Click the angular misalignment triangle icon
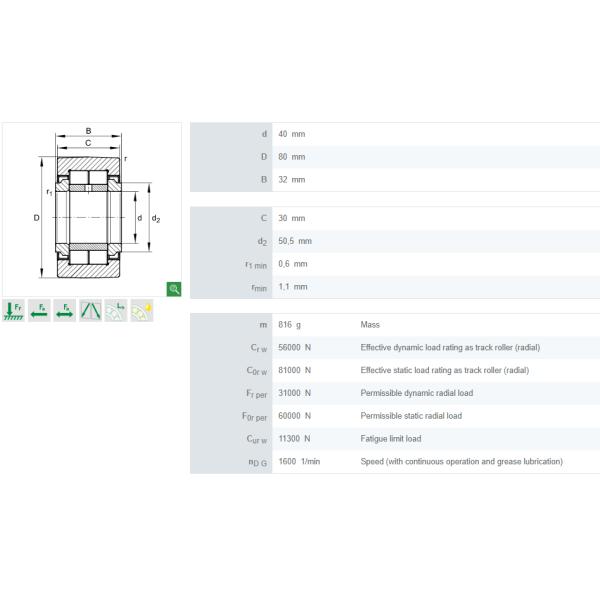This screenshot has width=600, height=600. (x=91, y=310)
